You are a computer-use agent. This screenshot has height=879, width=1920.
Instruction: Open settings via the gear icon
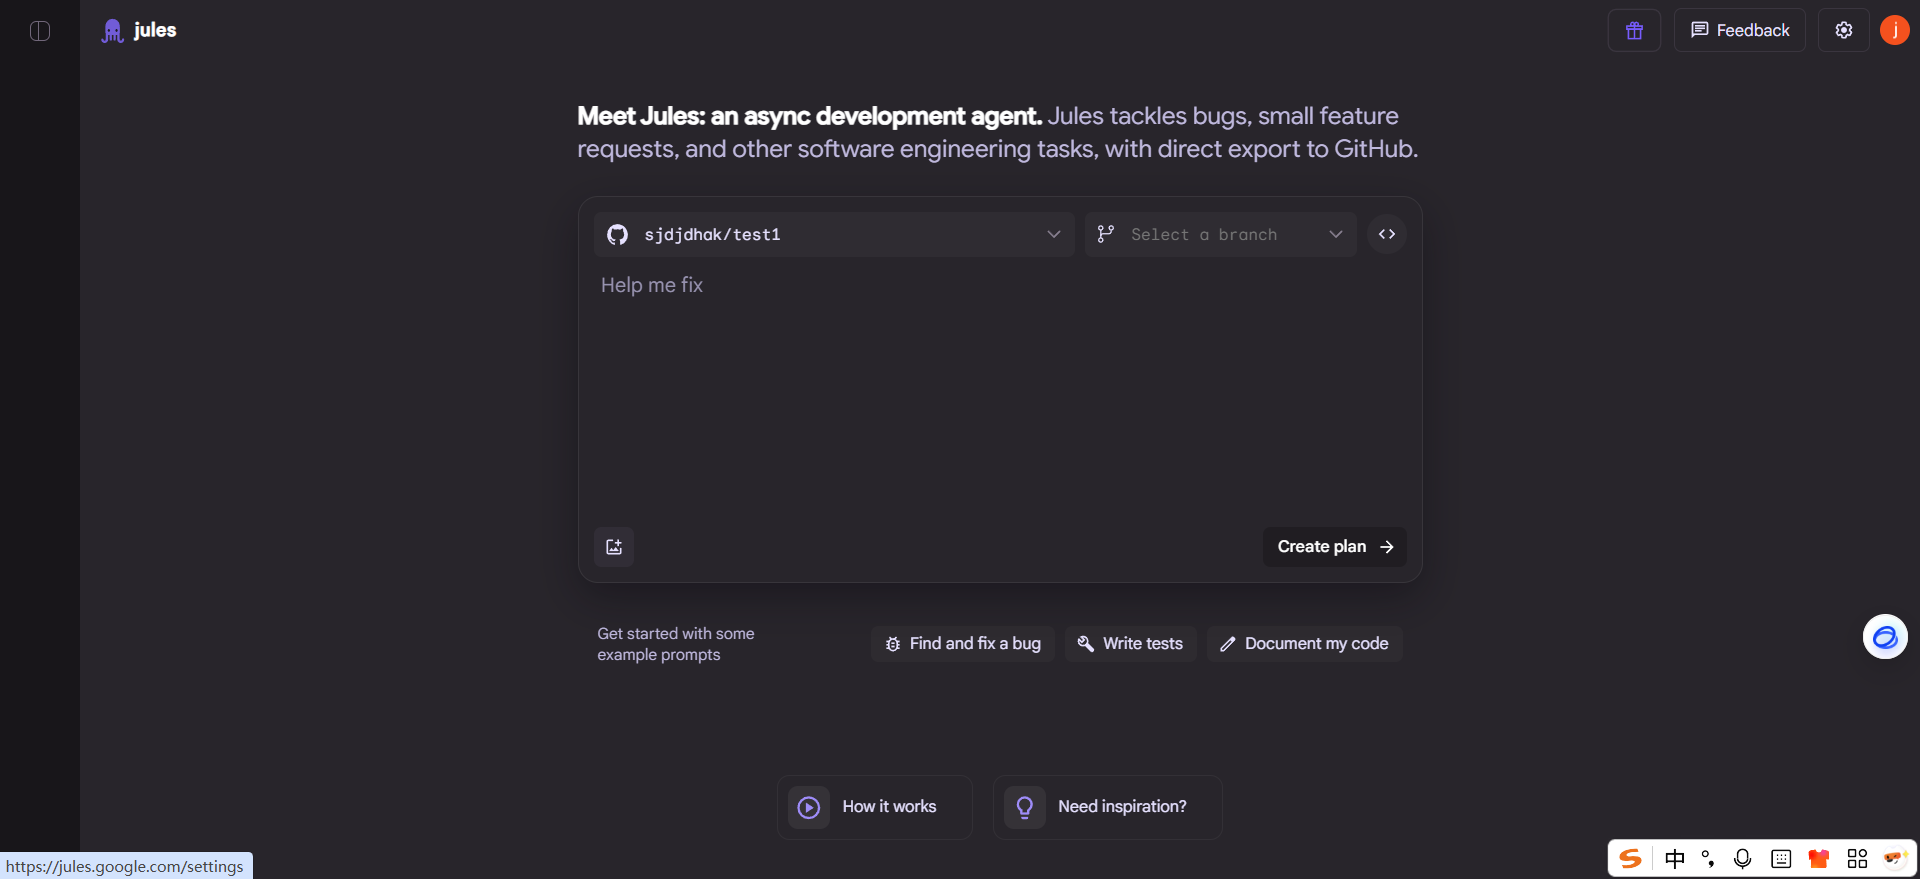(1844, 30)
